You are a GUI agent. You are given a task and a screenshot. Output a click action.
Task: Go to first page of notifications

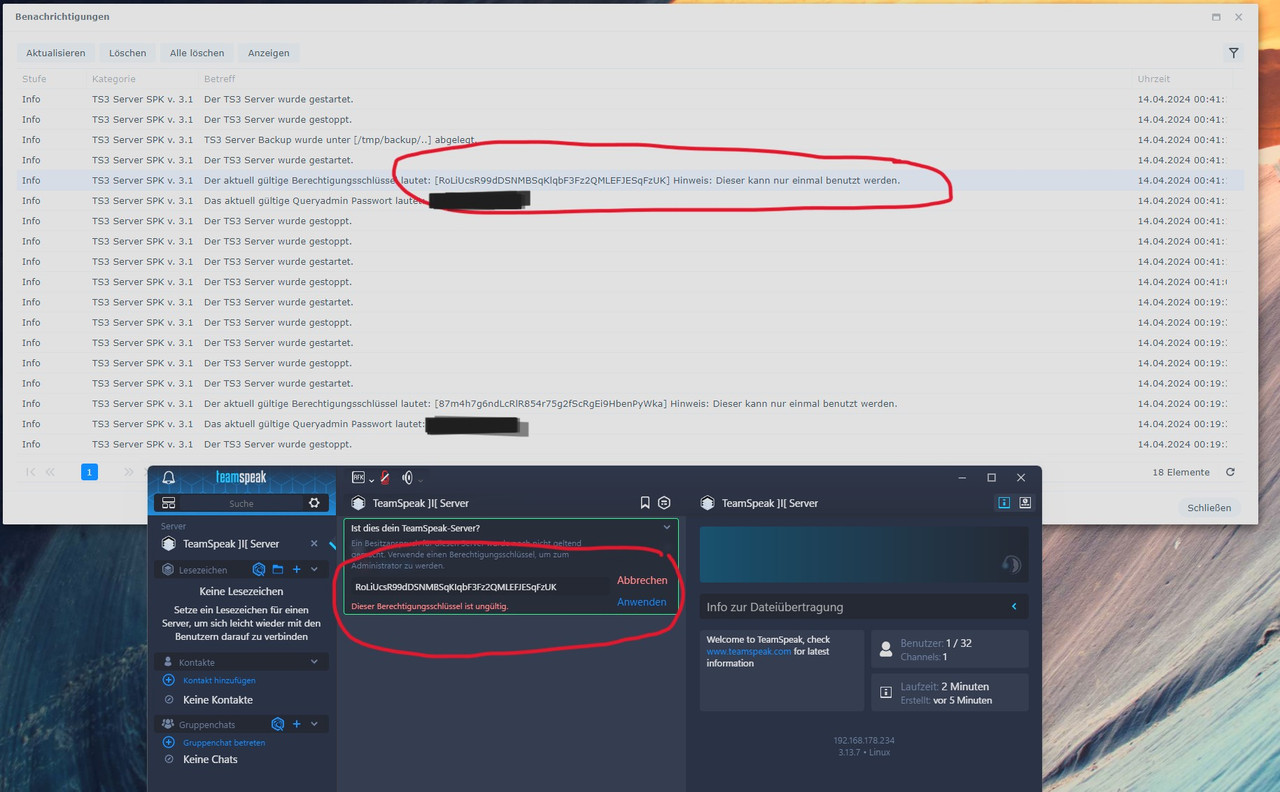pyautogui.click(x=31, y=472)
